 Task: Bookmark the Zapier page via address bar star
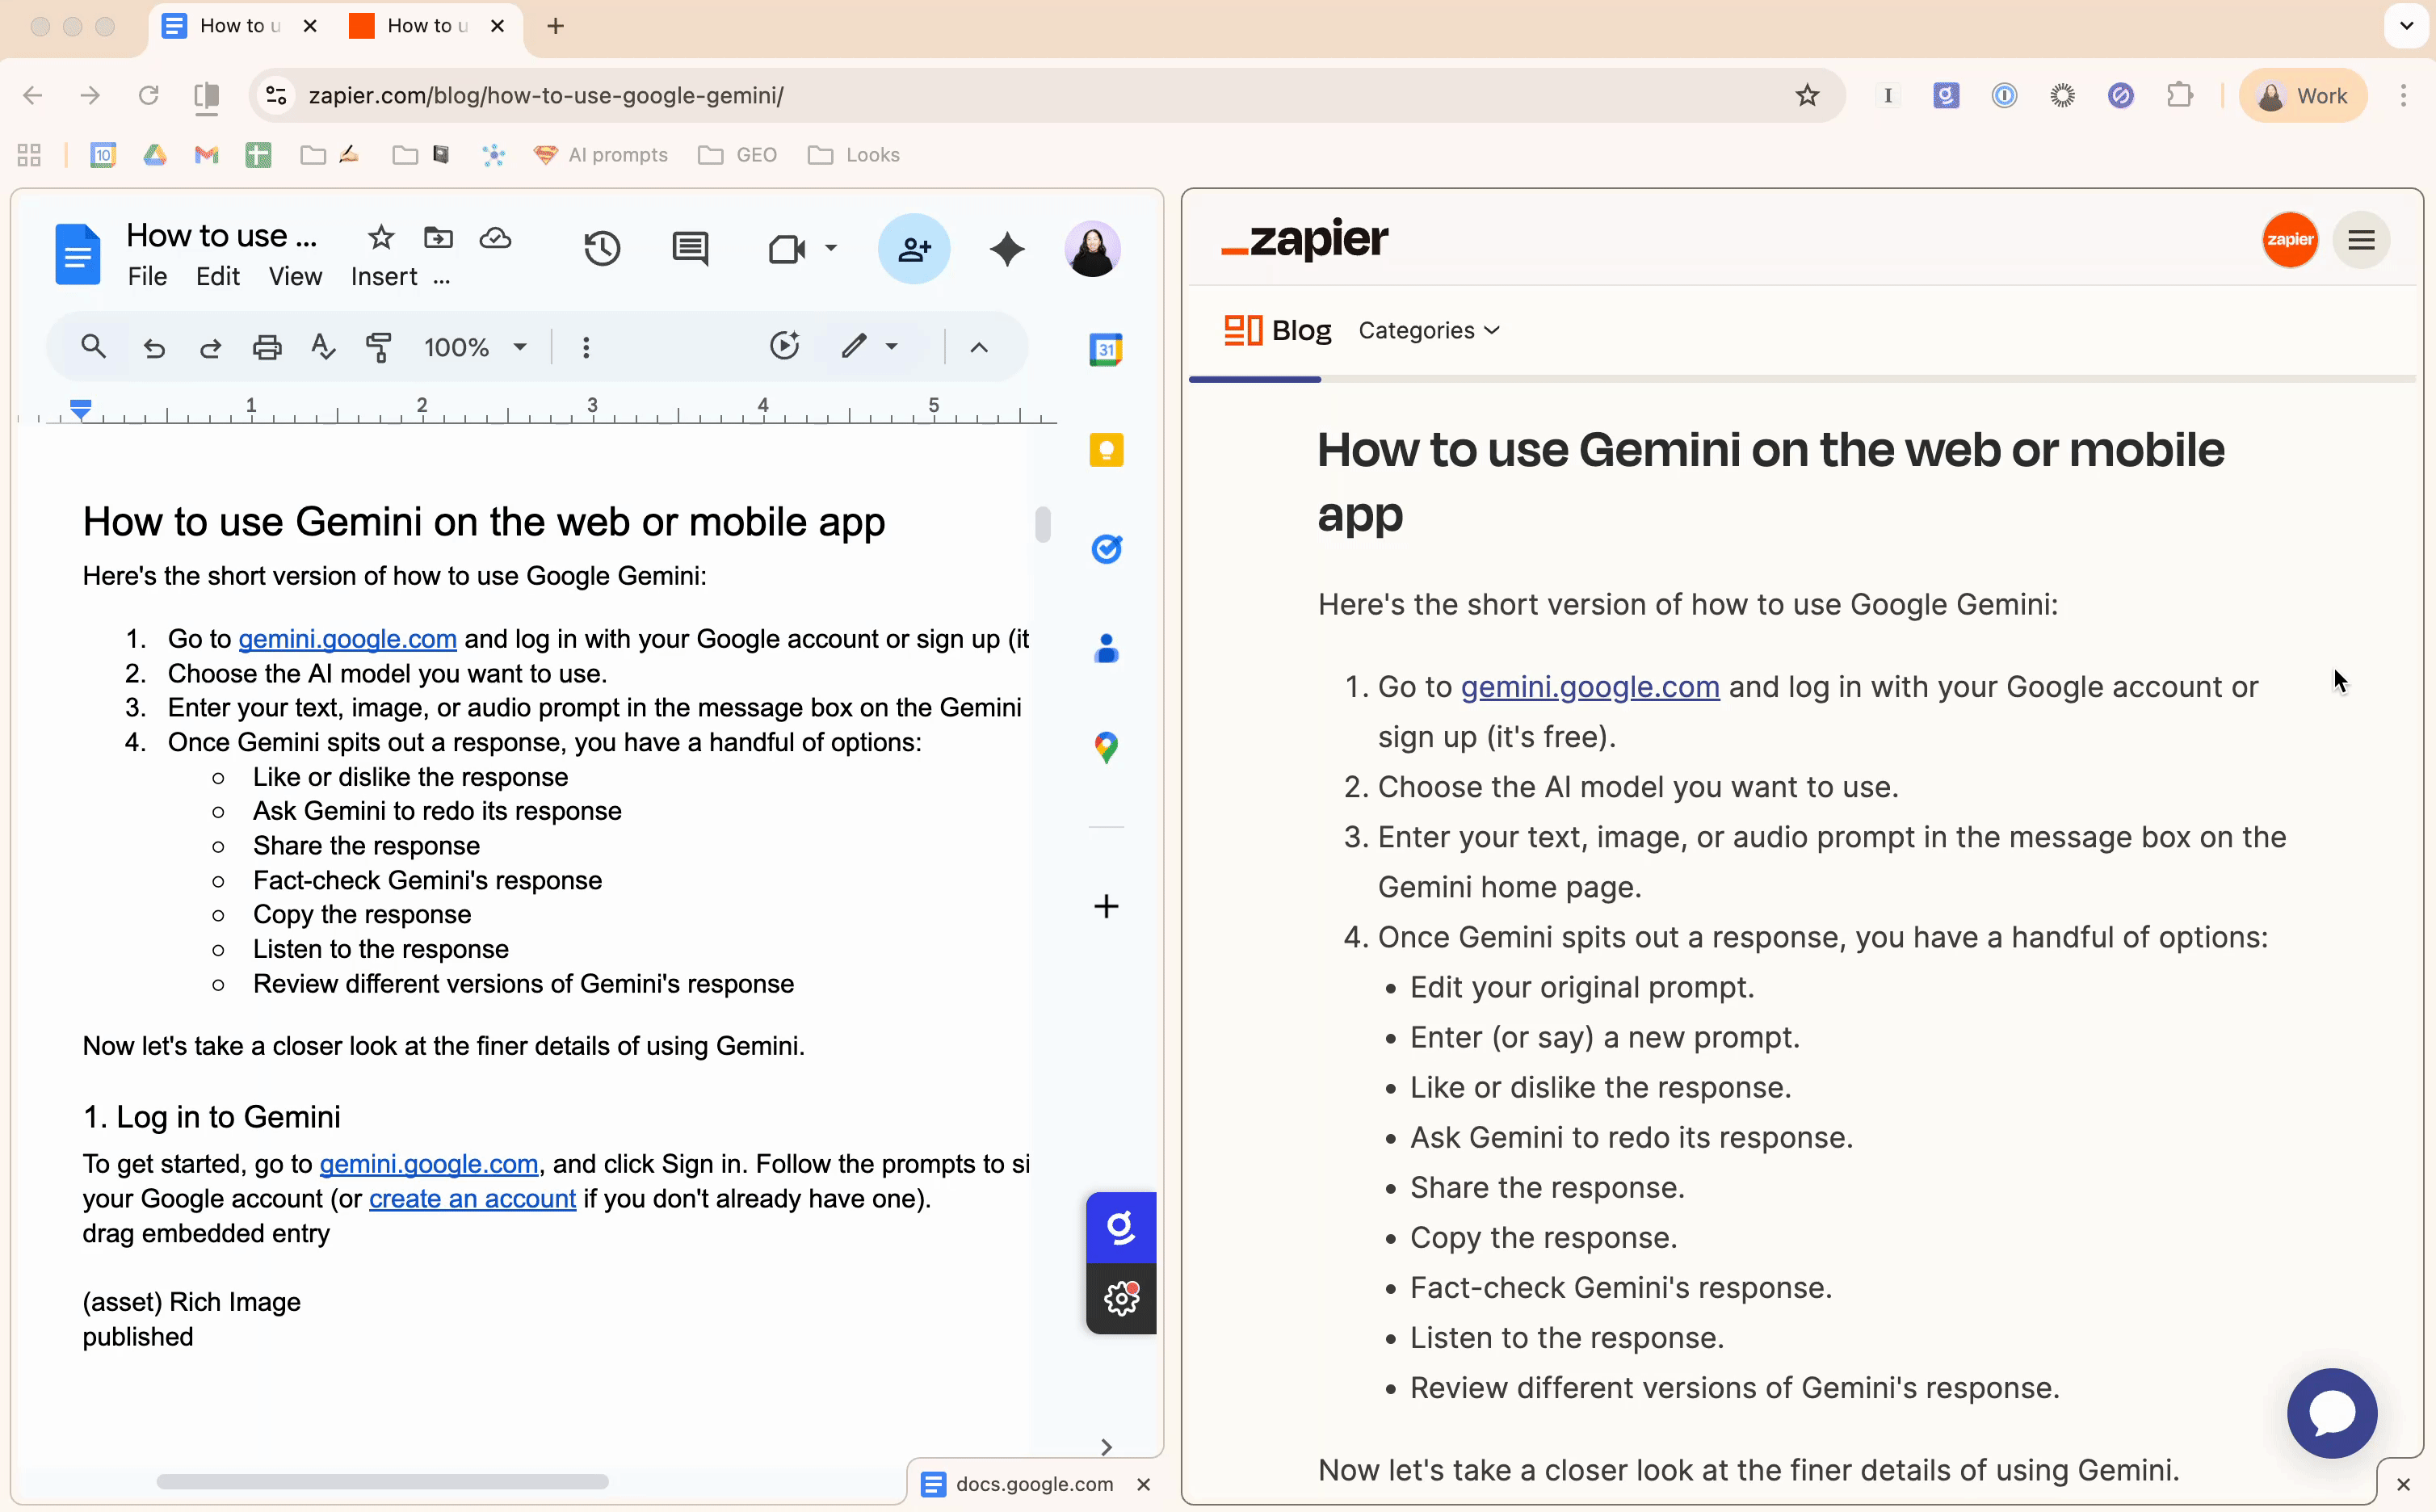pos(1809,95)
